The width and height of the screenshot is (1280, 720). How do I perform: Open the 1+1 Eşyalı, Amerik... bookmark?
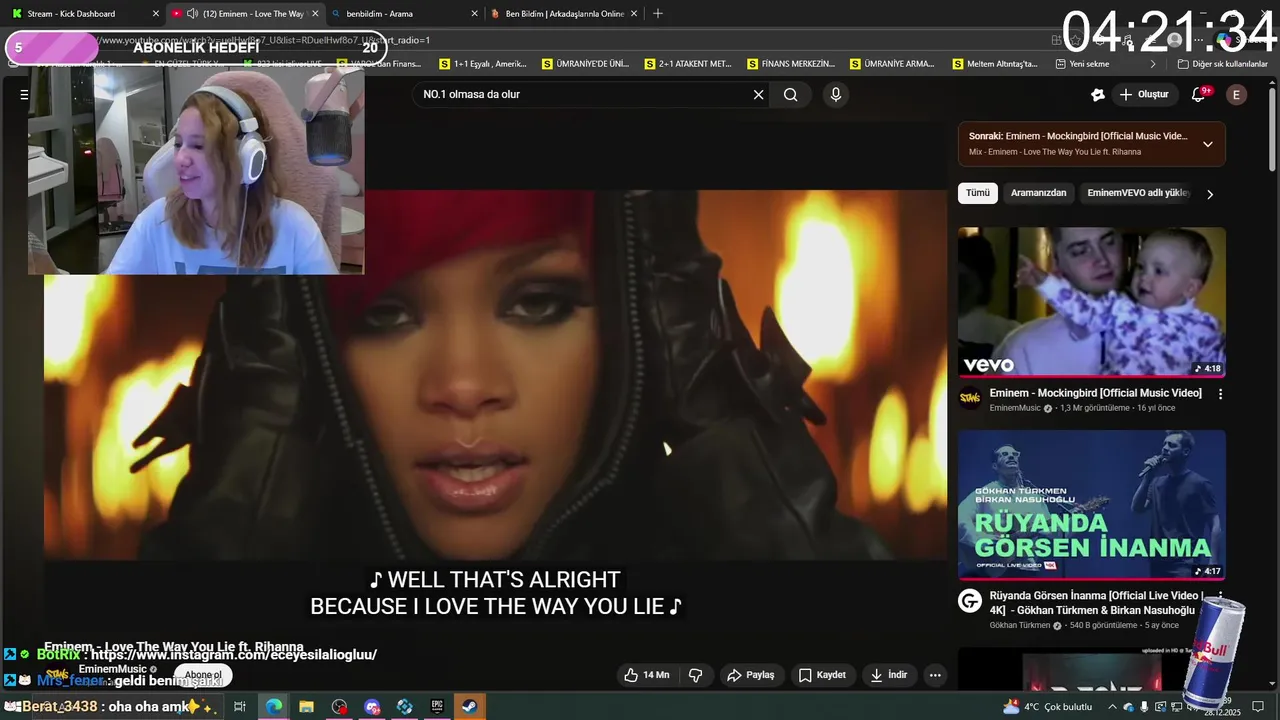tap(482, 64)
